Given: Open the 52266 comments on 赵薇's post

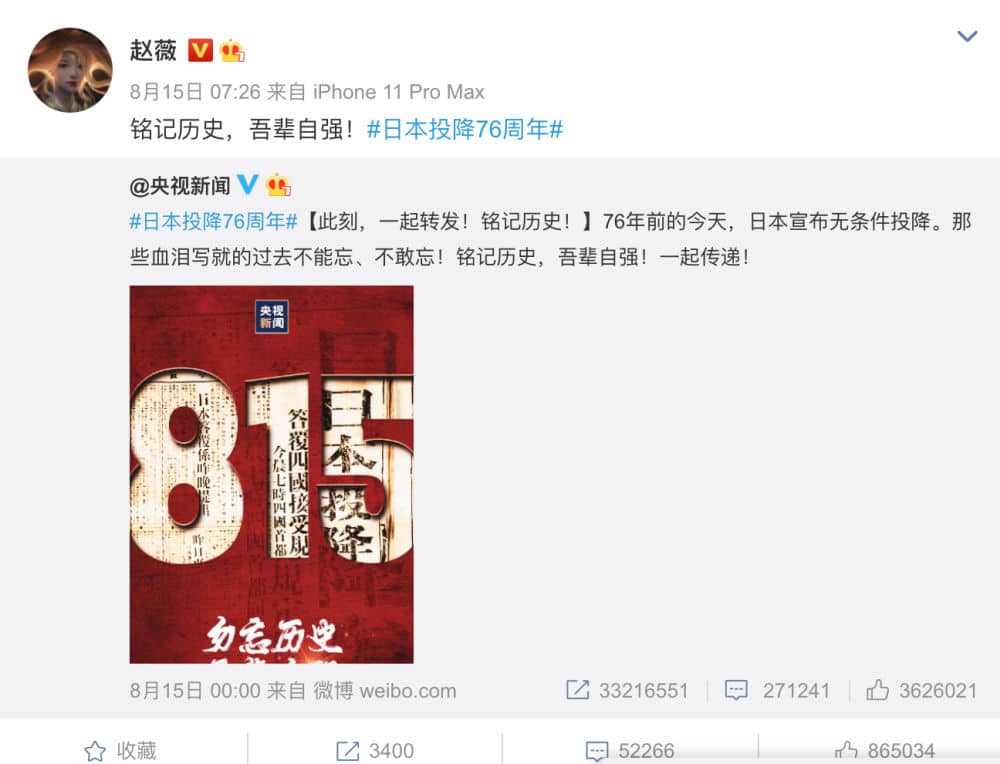Looking at the screenshot, I should point(629,751).
